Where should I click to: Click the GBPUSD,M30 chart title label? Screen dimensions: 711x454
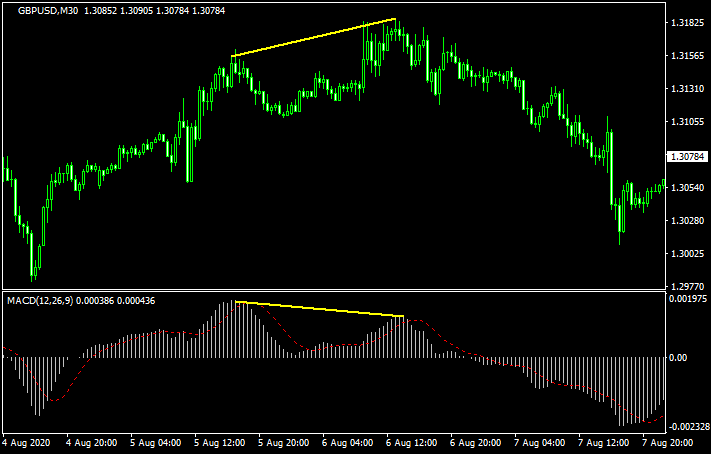48,10
